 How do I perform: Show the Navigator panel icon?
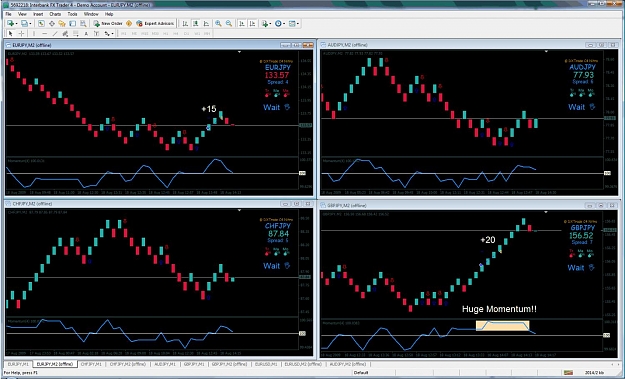(x=62, y=24)
